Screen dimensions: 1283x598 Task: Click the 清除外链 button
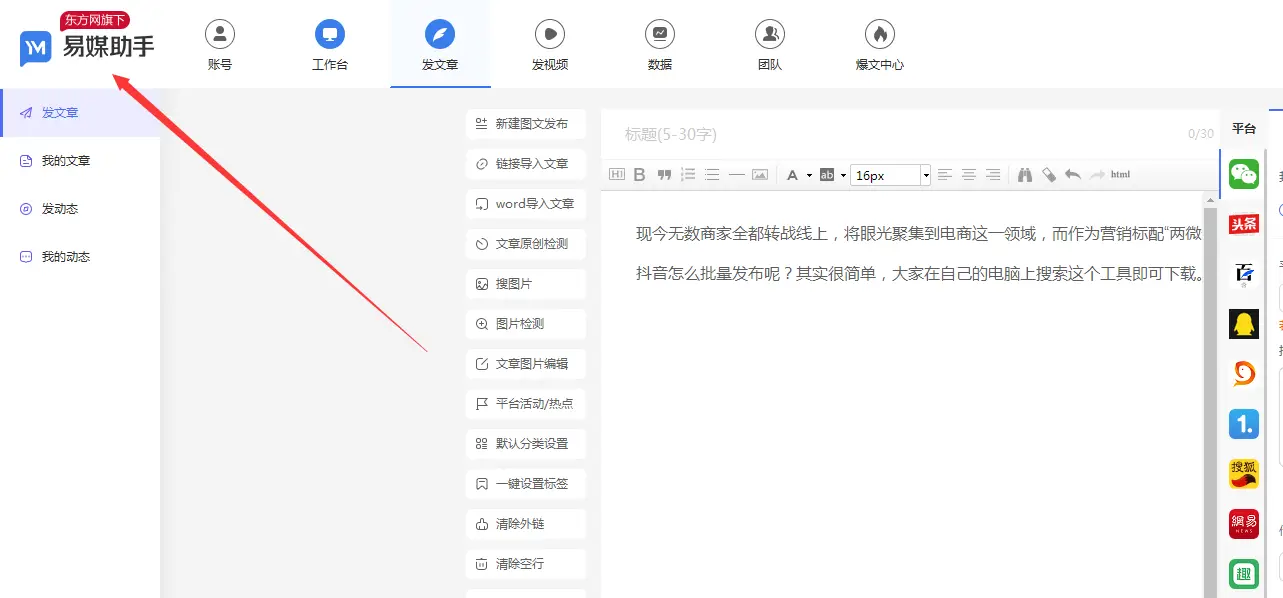tap(526, 524)
